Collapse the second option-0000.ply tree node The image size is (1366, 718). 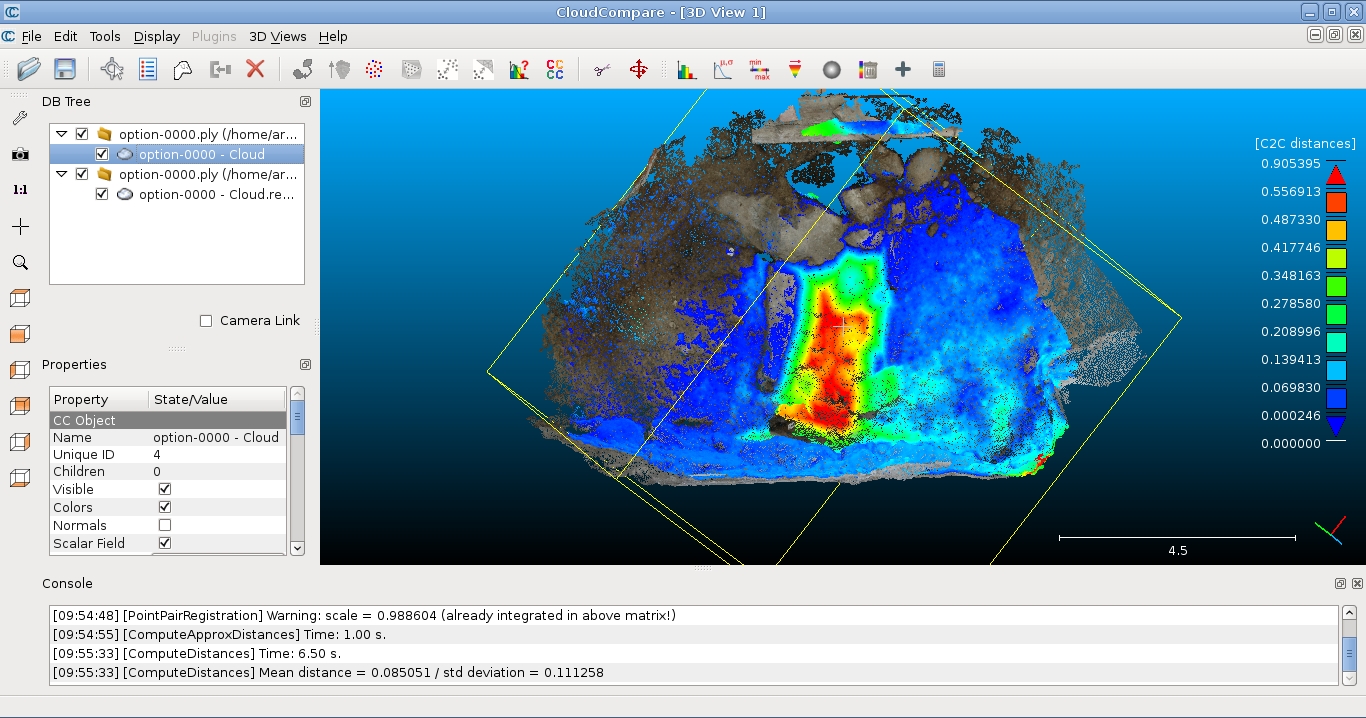point(62,174)
